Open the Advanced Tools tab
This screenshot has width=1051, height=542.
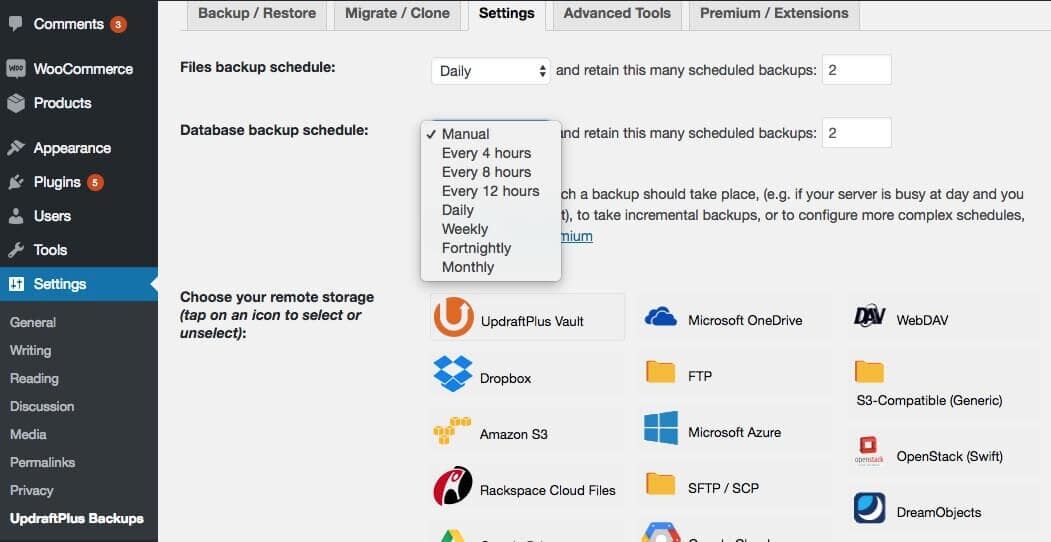point(617,13)
